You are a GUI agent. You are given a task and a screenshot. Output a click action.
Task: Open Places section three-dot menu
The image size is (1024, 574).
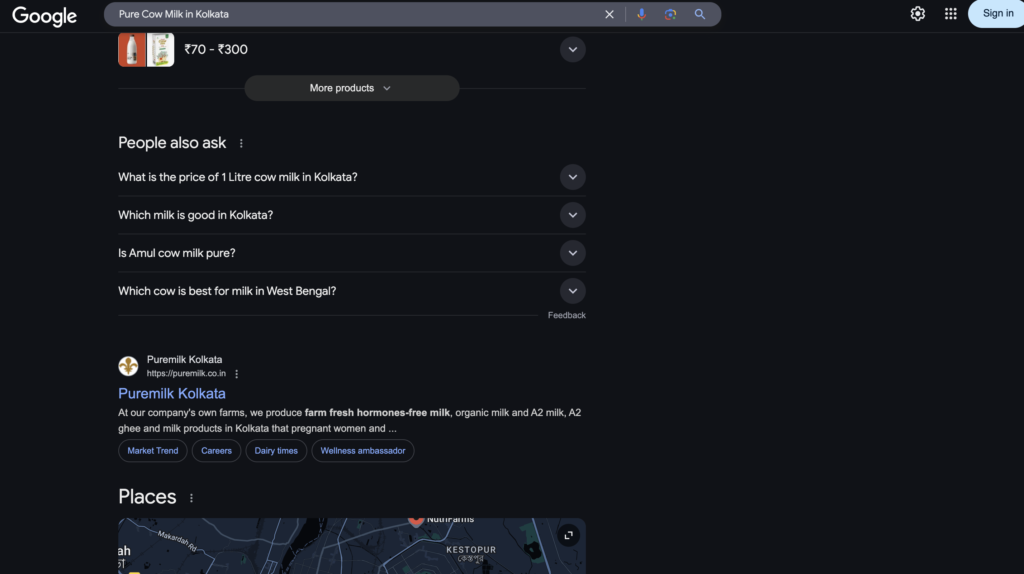pyautogui.click(x=191, y=498)
